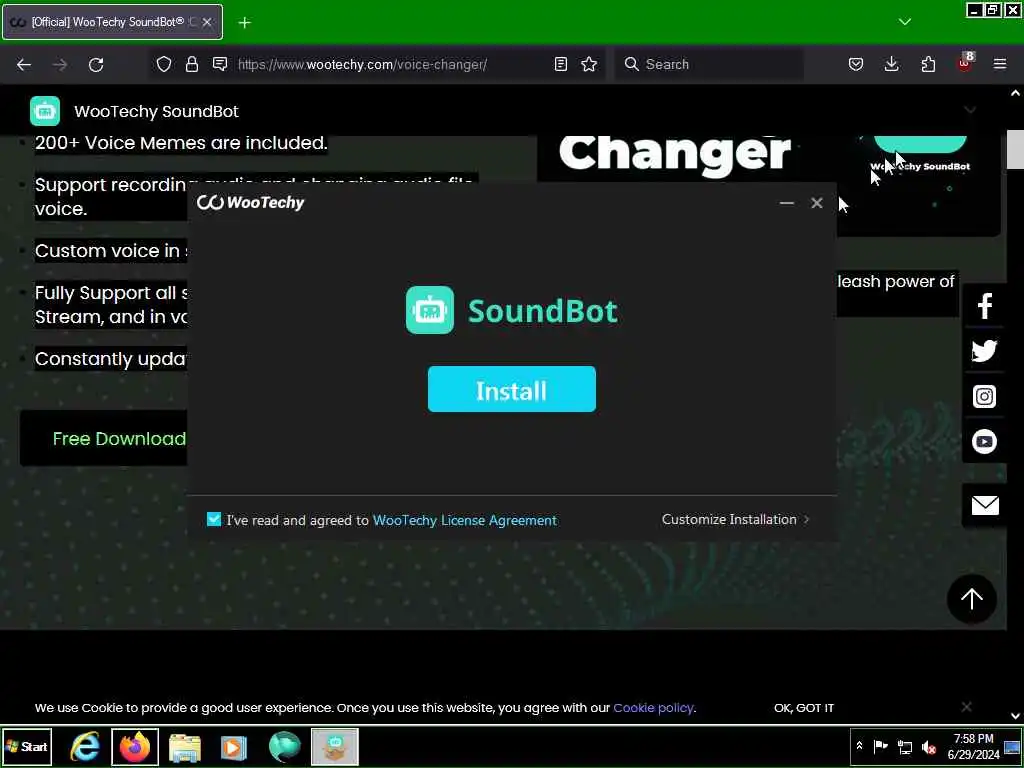Click the red extension badge icon
Viewport: 1024px width, 768px height.
pos(965,63)
